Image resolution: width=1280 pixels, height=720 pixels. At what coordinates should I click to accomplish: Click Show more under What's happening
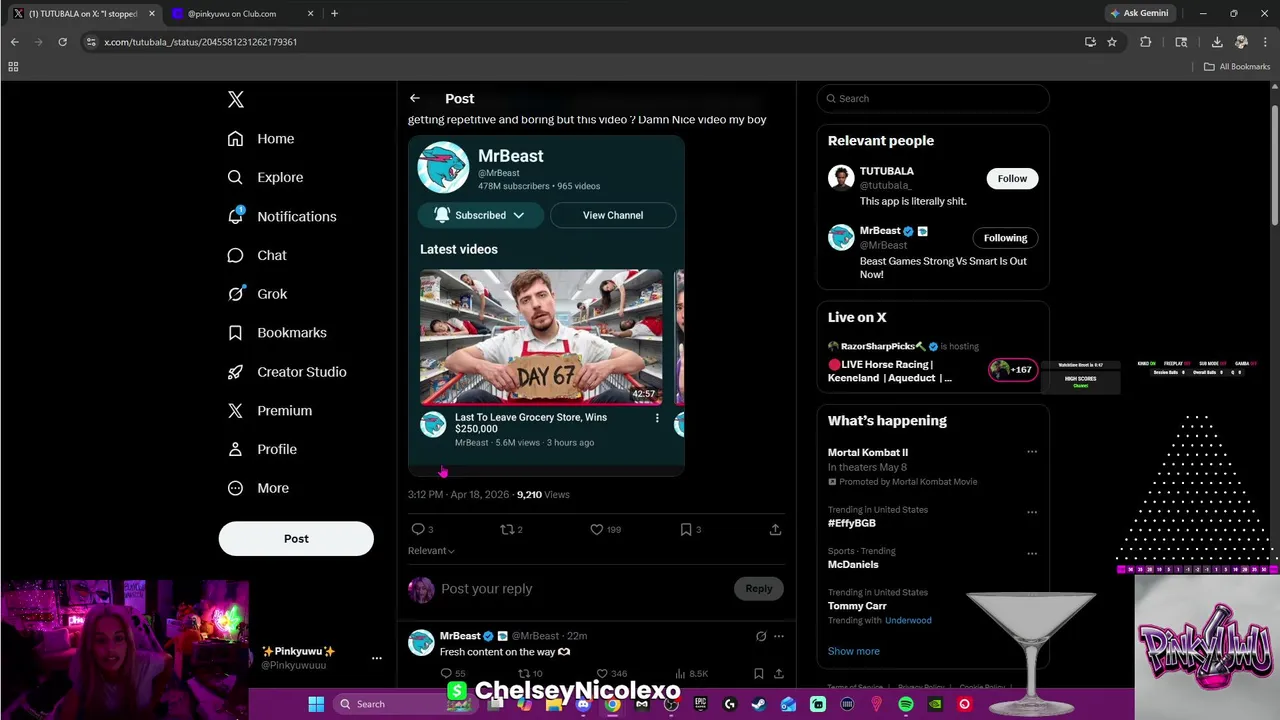854,651
